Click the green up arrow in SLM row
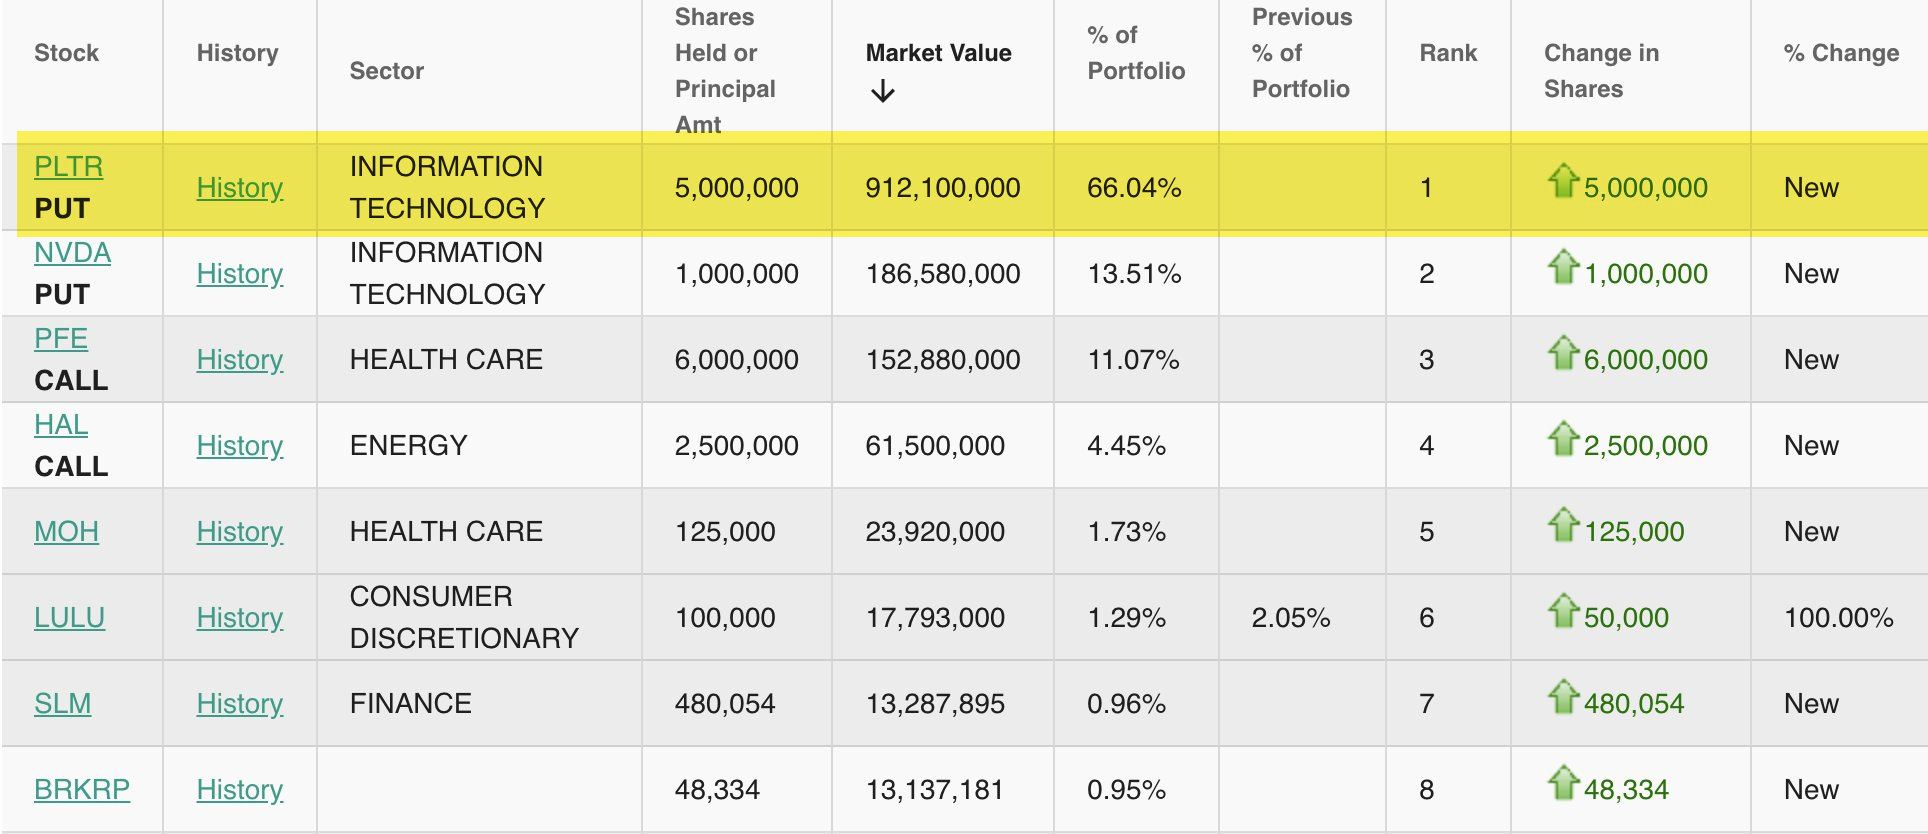Image resolution: width=1928 pixels, height=834 pixels. 1563,697
